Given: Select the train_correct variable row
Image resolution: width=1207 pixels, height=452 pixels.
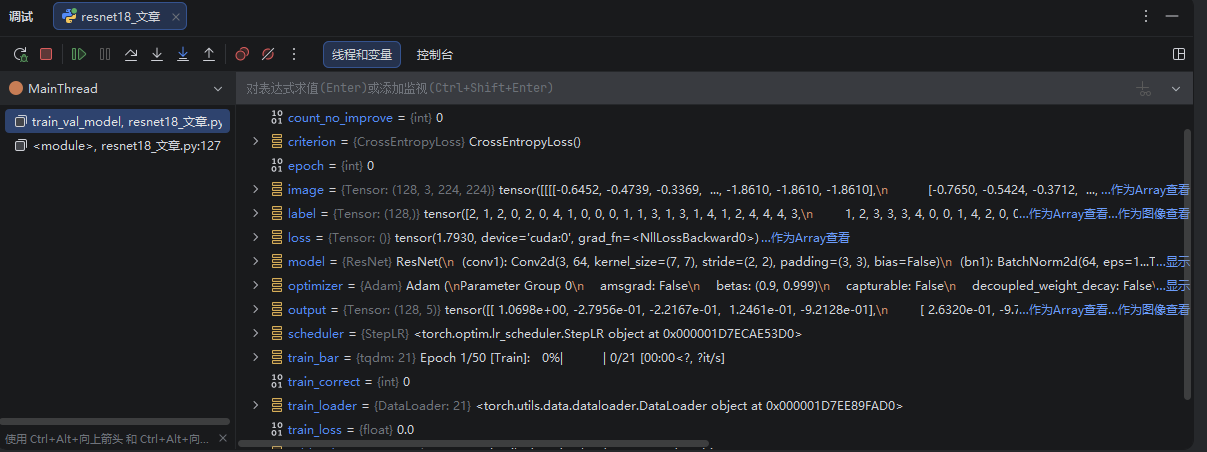Looking at the screenshot, I should click(x=710, y=381).
